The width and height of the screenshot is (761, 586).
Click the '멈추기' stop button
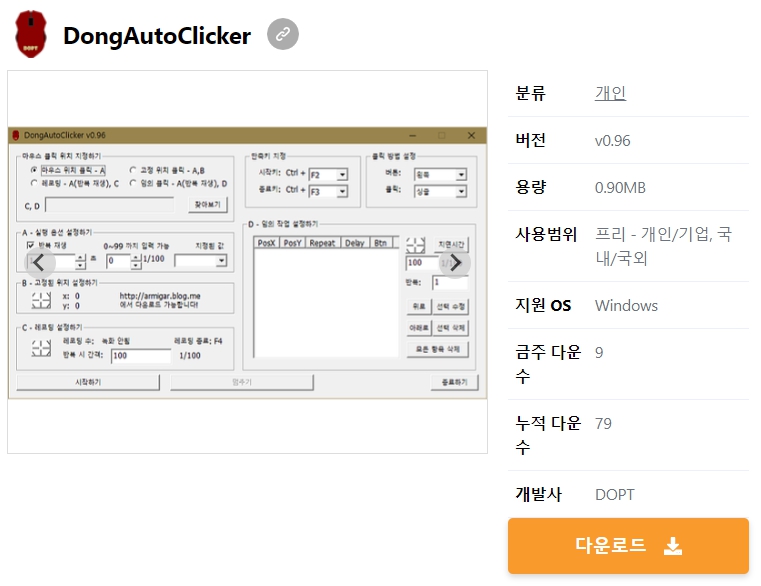pyautogui.click(x=242, y=382)
